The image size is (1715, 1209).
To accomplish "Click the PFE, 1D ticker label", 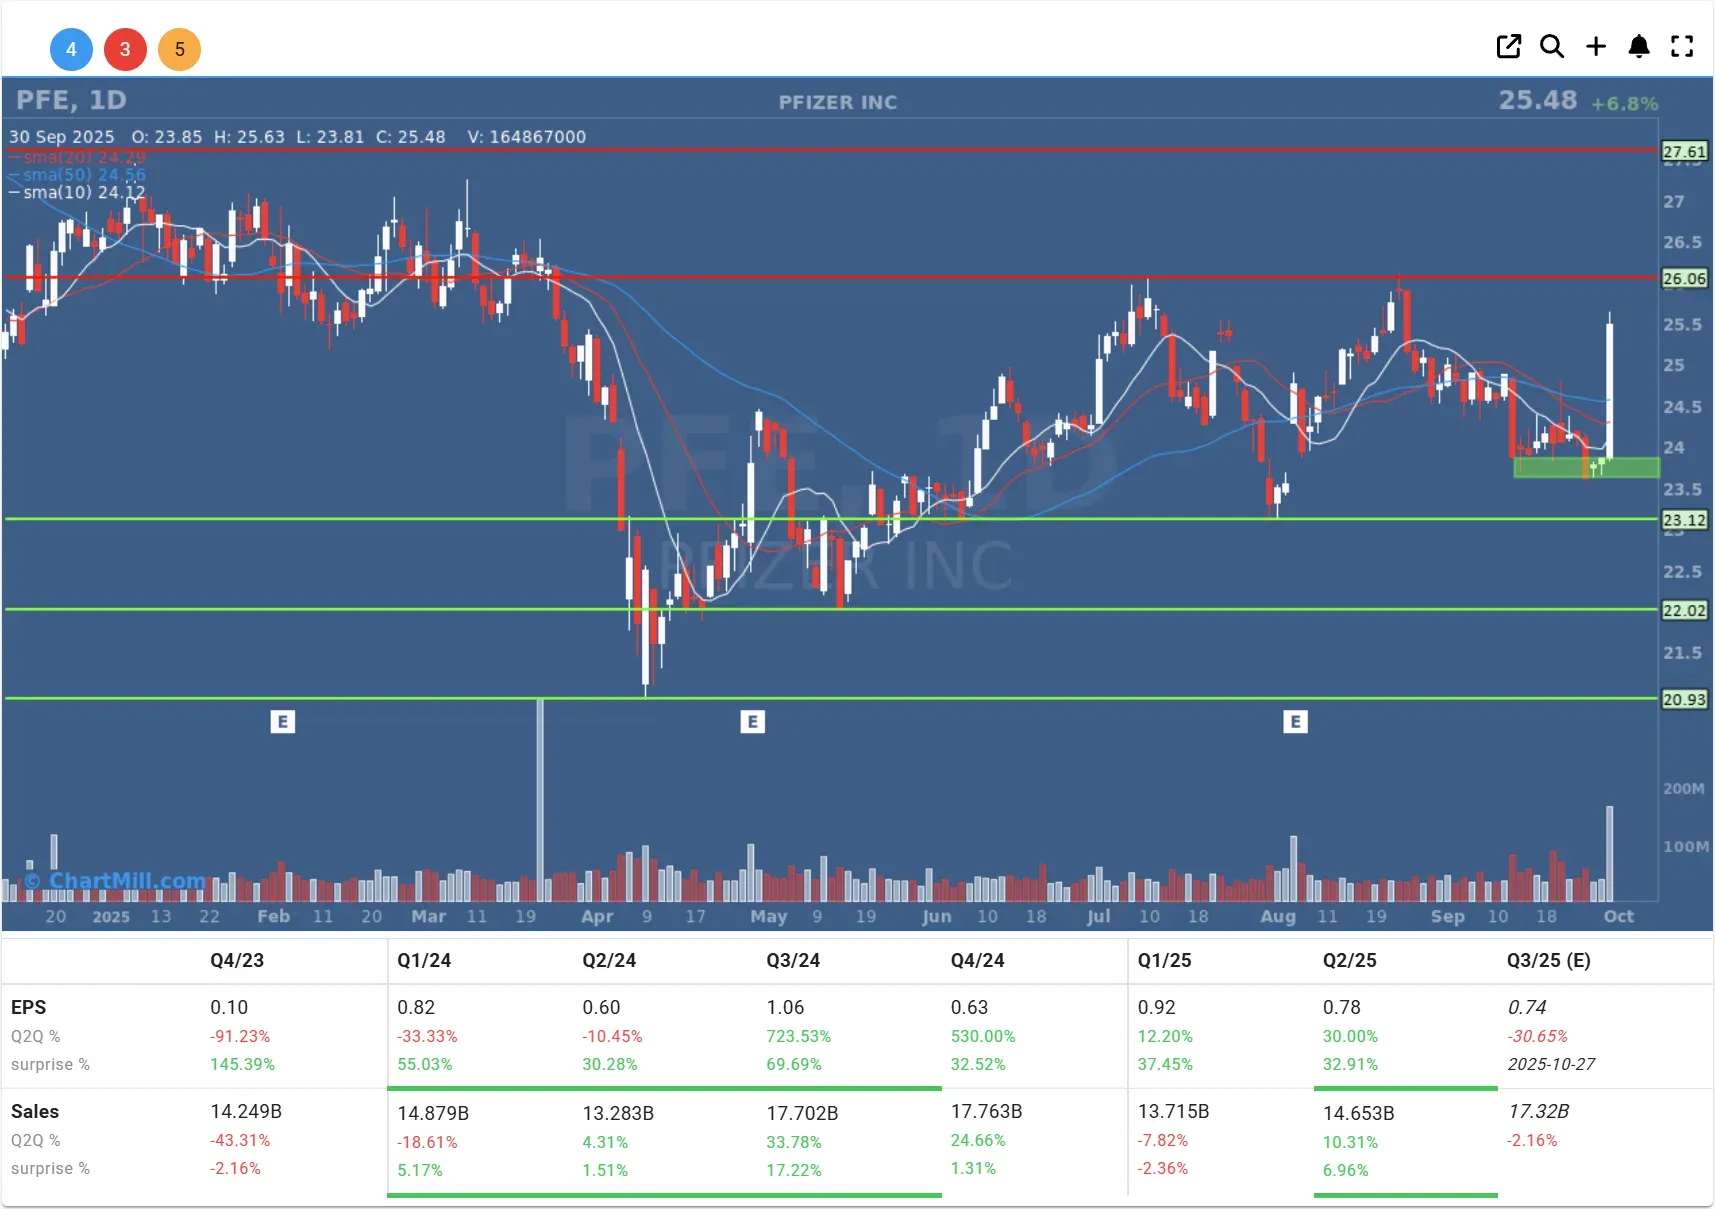I will [x=71, y=100].
